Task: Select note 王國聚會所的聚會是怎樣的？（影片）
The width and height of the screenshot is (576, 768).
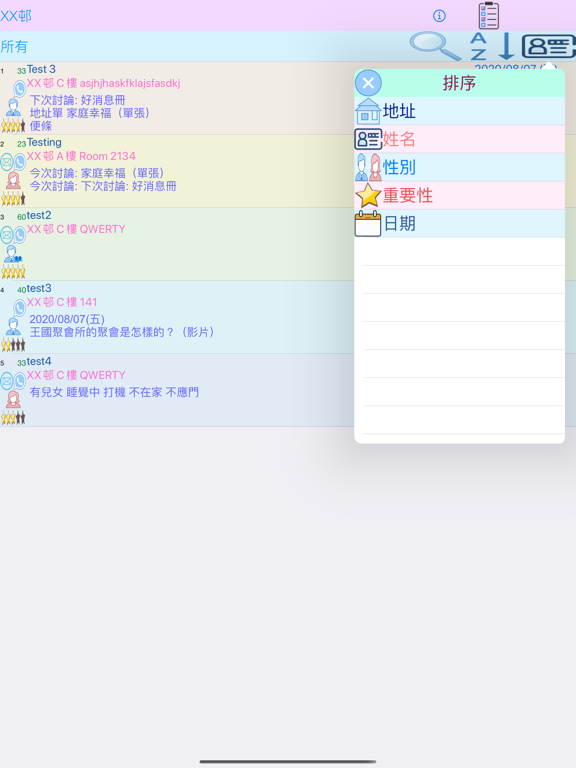Action: pyautogui.click(x=122, y=332)
